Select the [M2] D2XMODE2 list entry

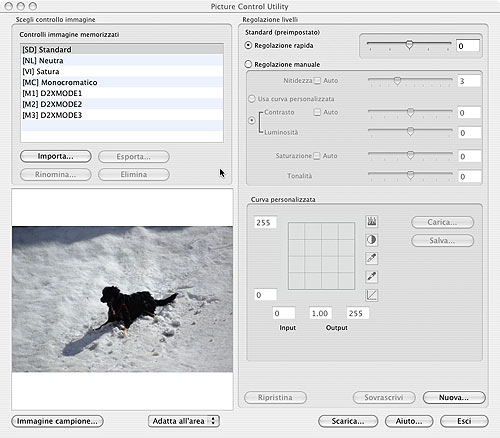click(122, 104)
